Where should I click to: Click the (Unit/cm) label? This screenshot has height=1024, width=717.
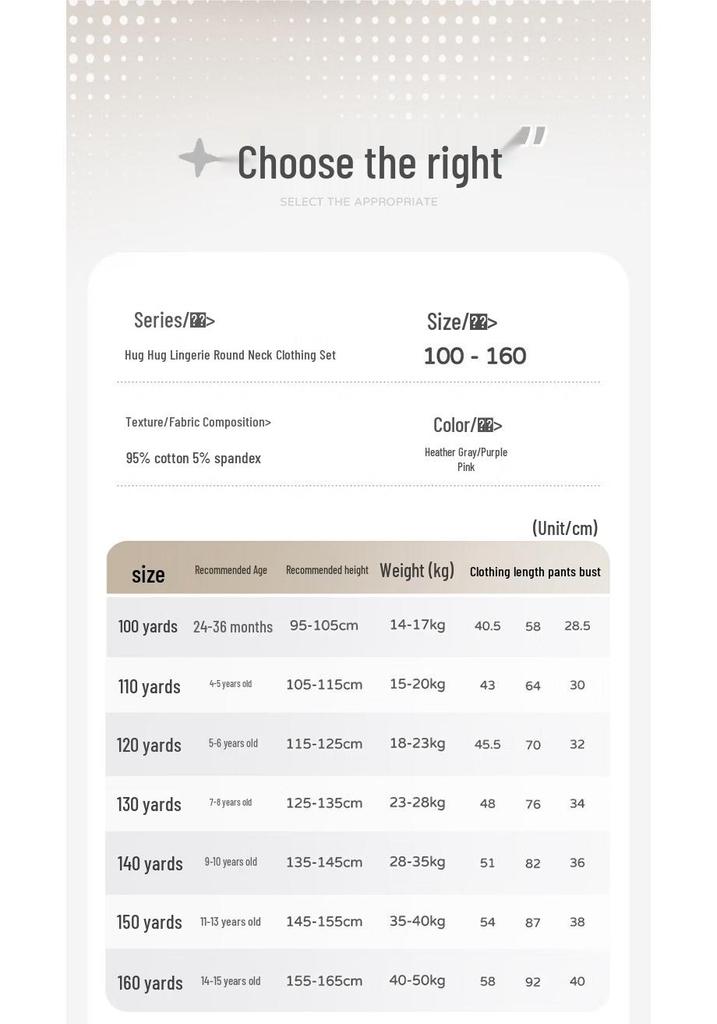click(565, 528)
